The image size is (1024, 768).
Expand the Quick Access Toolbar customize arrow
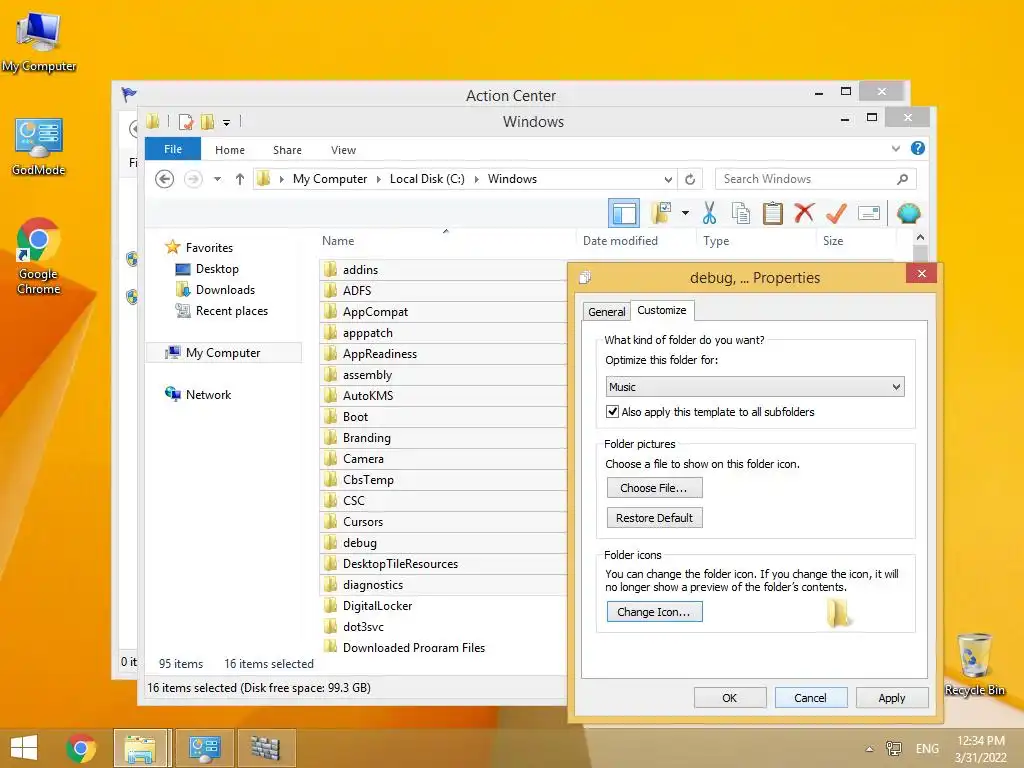(226, 122)
